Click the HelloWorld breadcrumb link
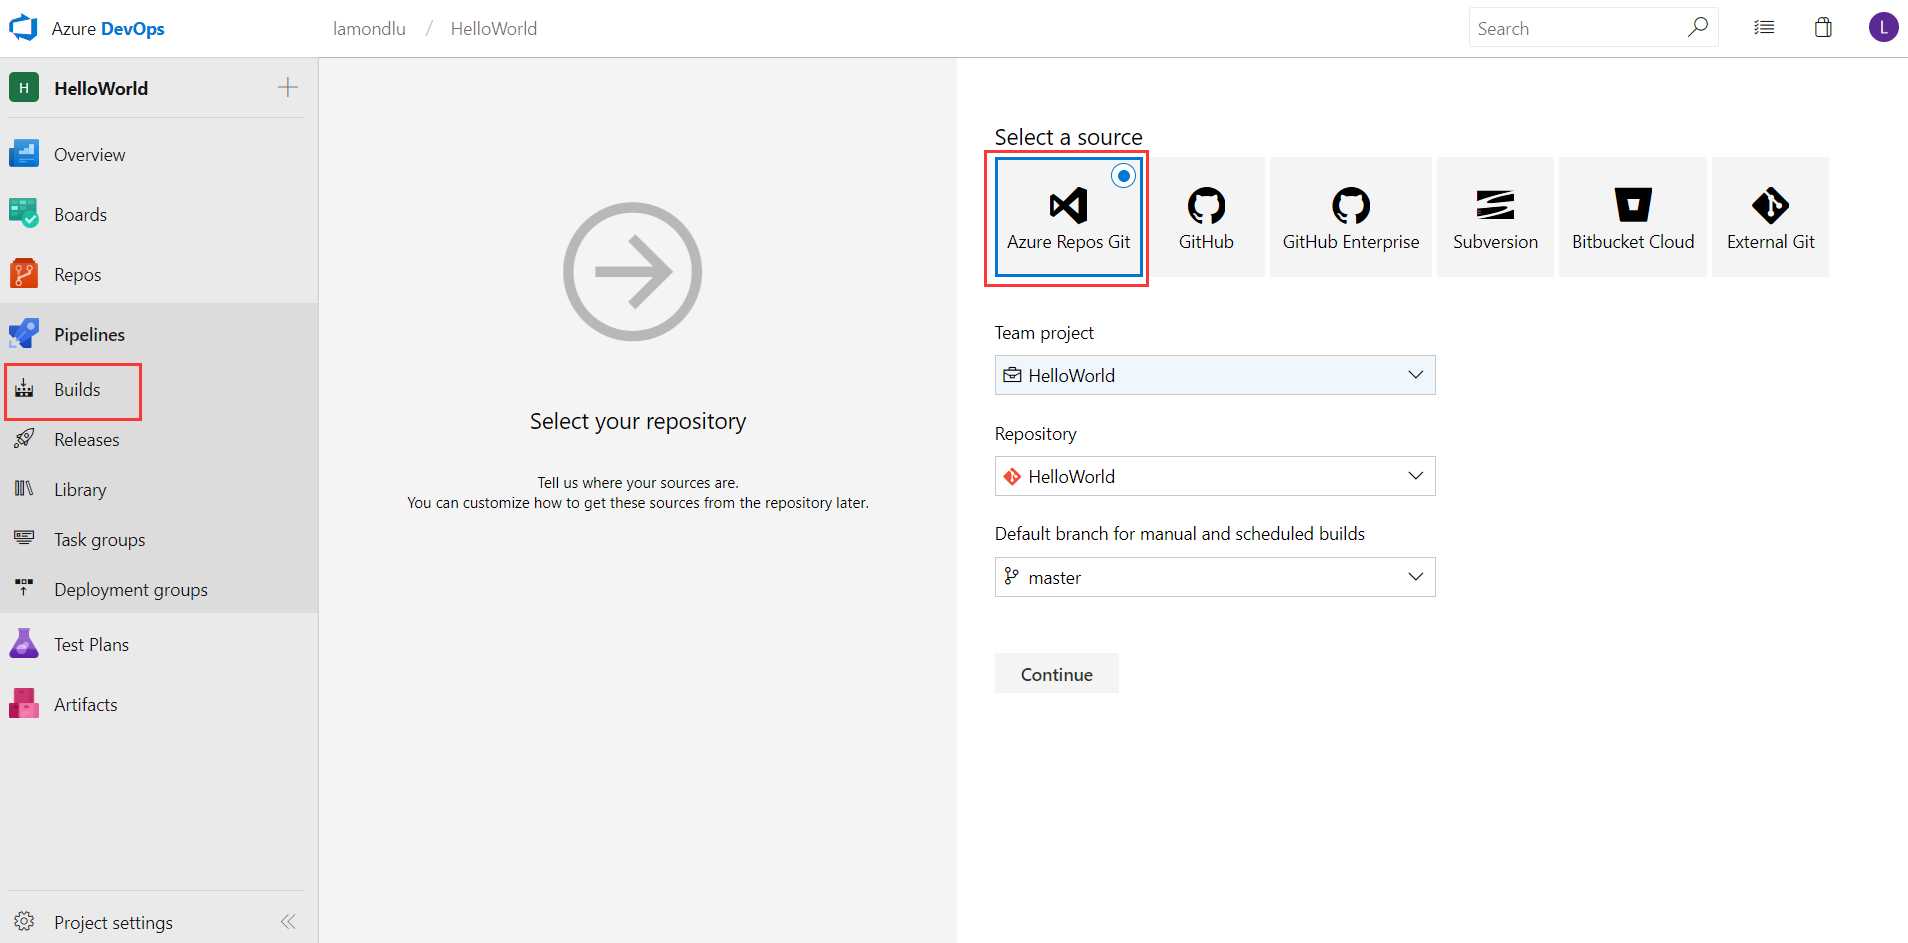Viewport: 1908px width, 943px height. [x=493, y=28]
